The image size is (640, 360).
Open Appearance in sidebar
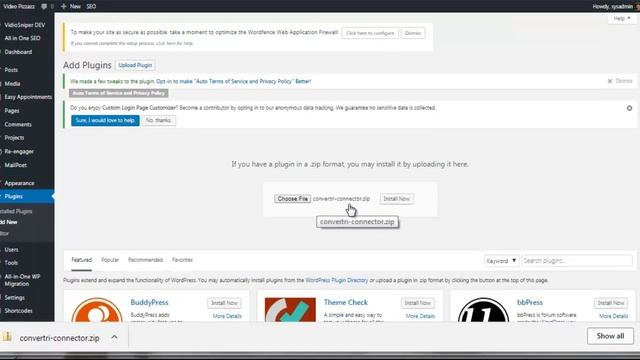pyautogui.click(x=19, y=183)
